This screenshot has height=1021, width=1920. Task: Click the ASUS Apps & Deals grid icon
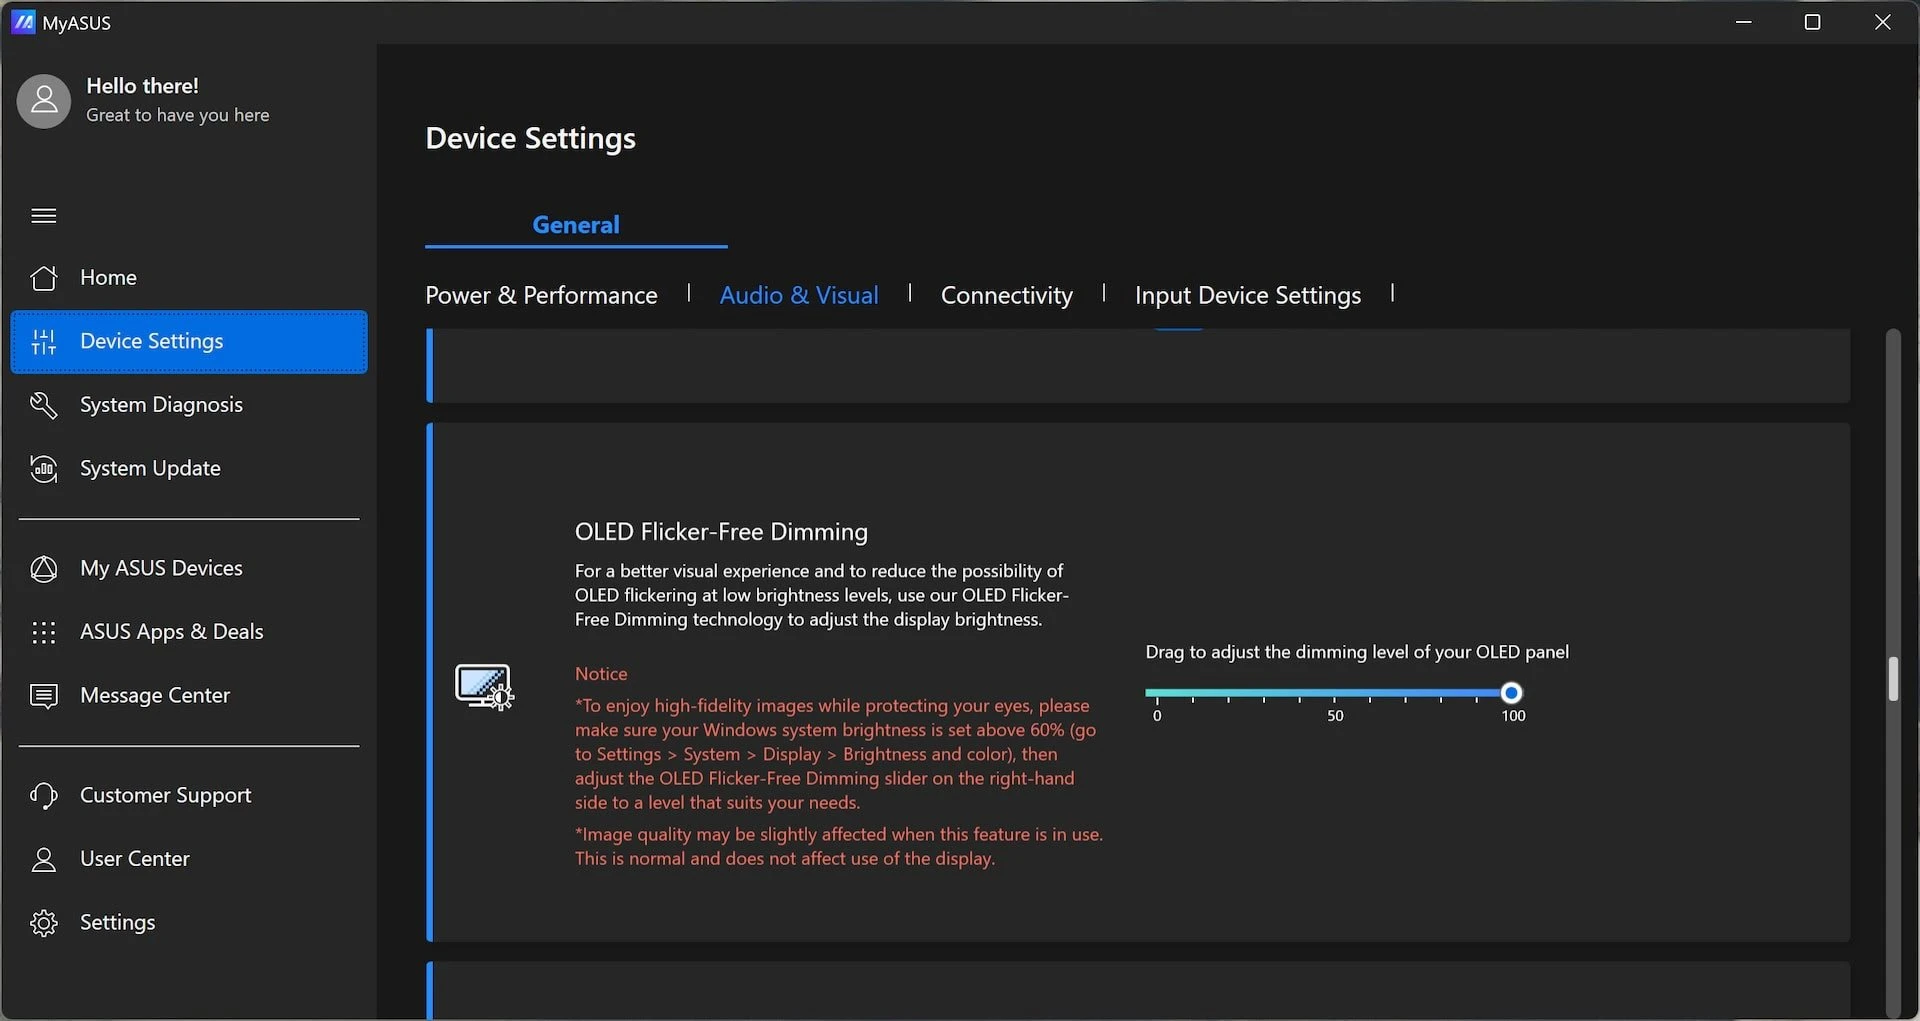tap(44, 632)
